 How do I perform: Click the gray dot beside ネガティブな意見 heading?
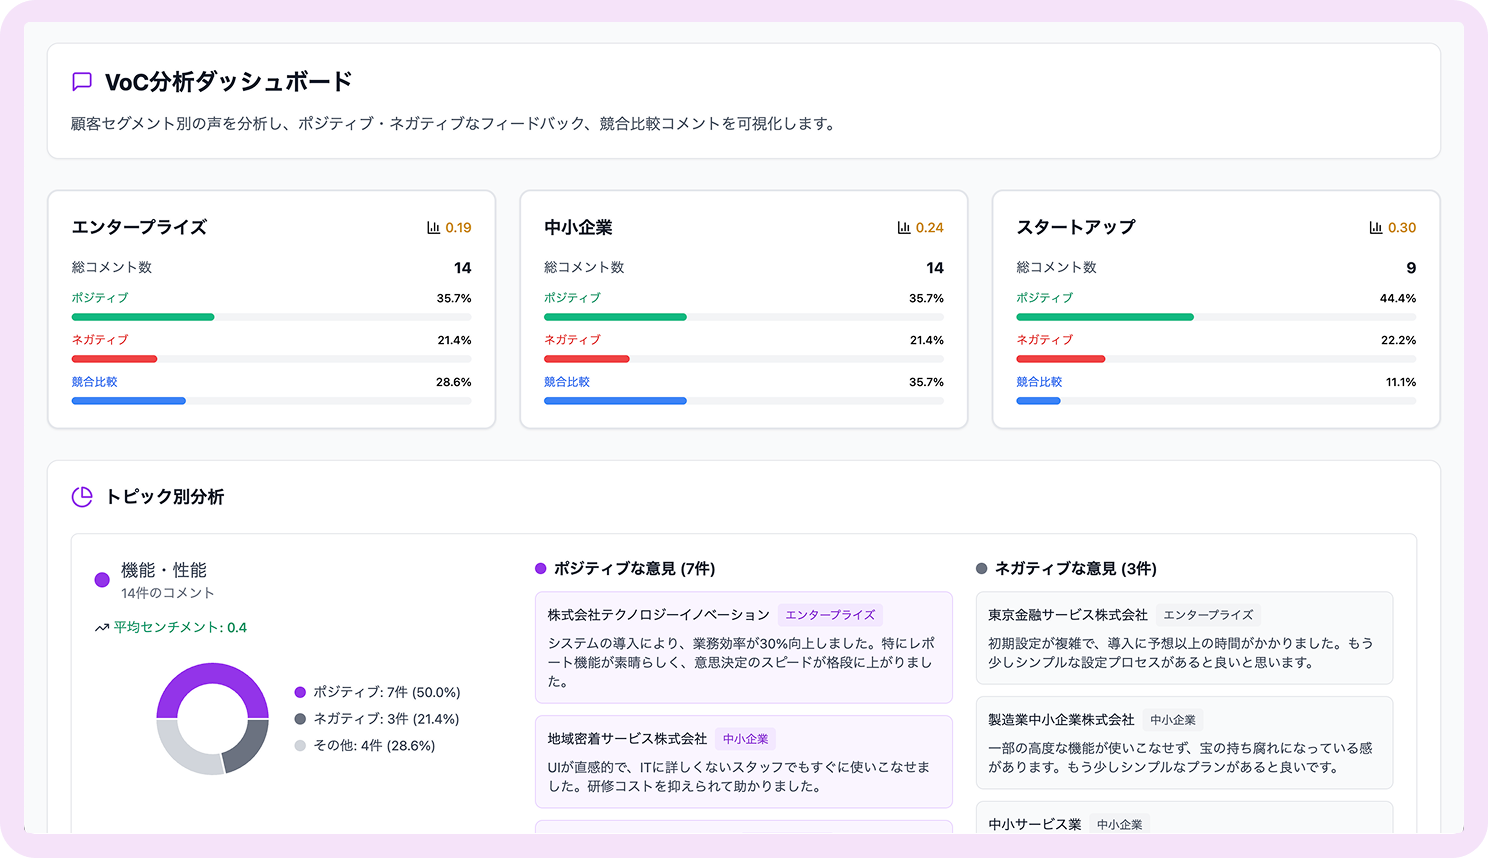pos(982,569)
